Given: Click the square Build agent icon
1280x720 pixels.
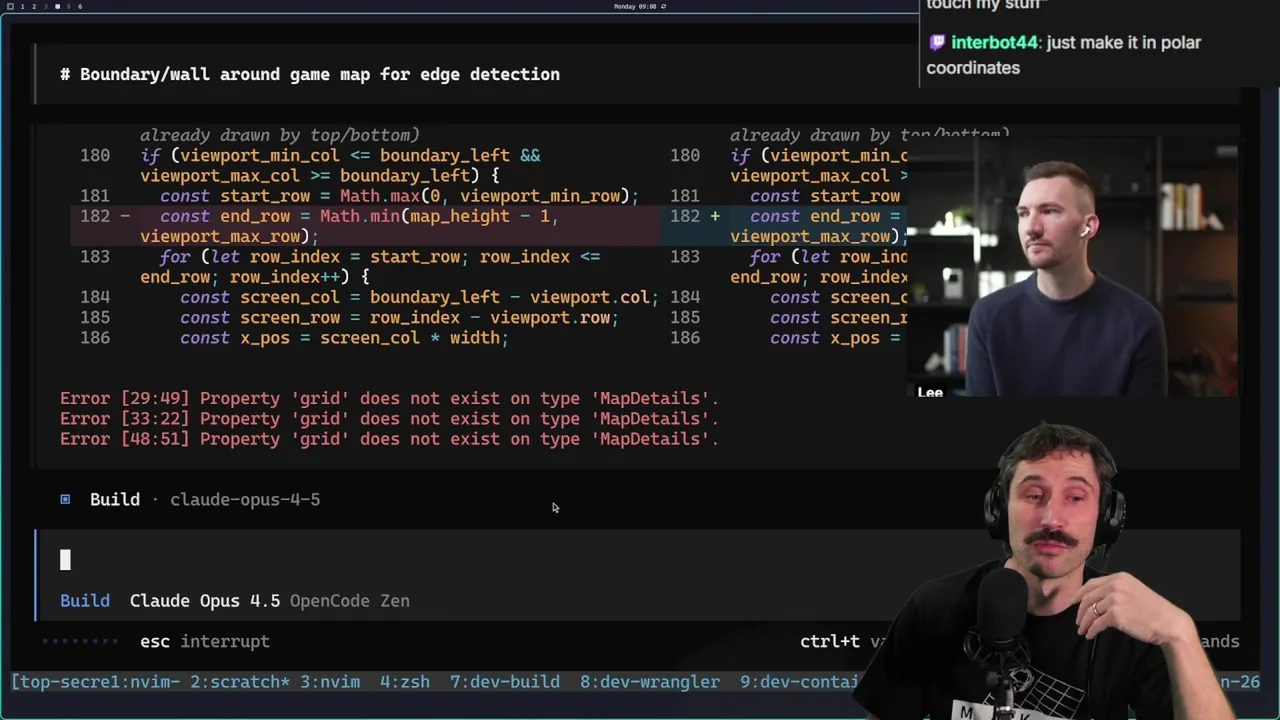Looking at the screenshot, I should (x=65, y=499).
